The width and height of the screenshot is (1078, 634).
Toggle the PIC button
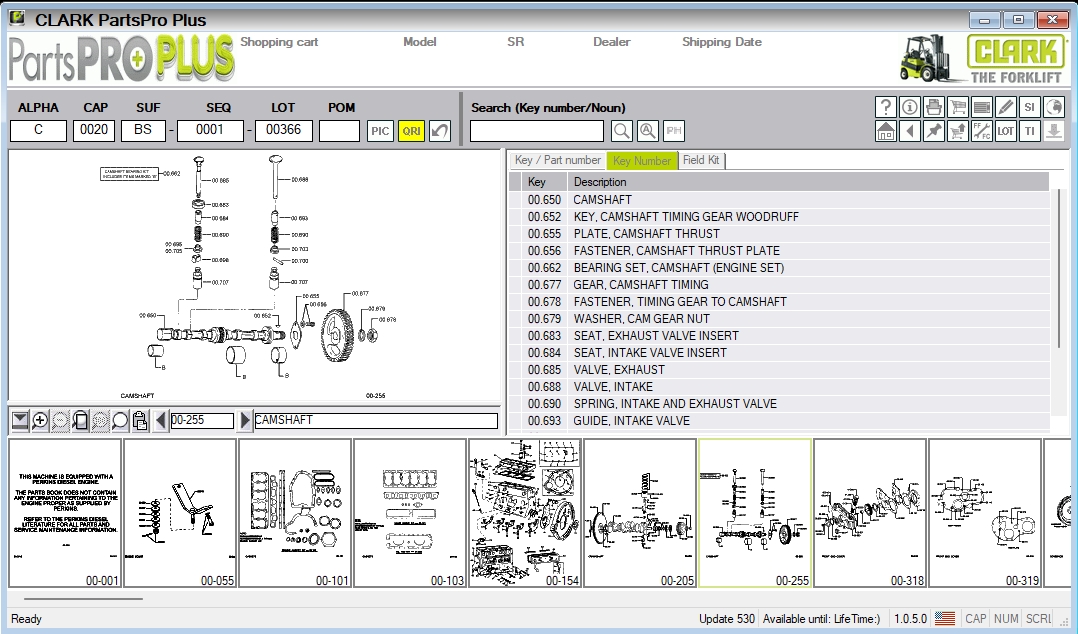(x=380, y=131)
